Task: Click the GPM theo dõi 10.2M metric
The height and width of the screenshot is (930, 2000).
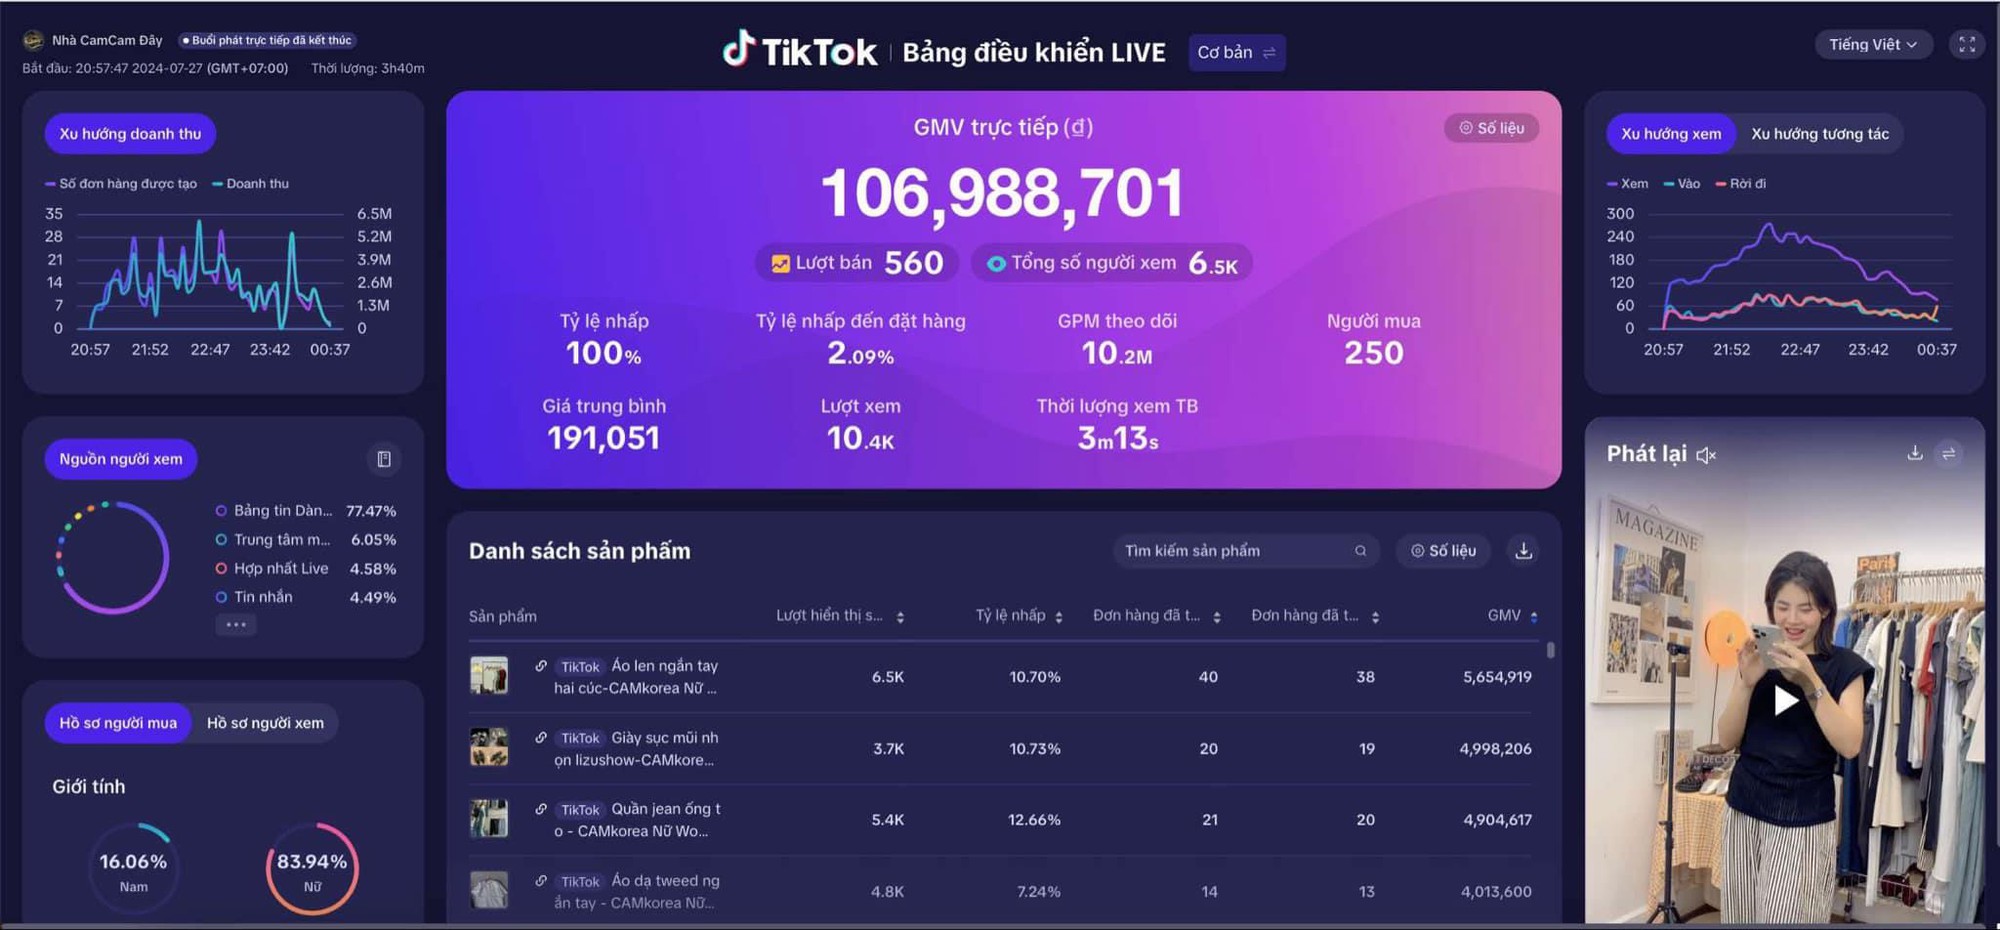Action: click(1117, 339)
